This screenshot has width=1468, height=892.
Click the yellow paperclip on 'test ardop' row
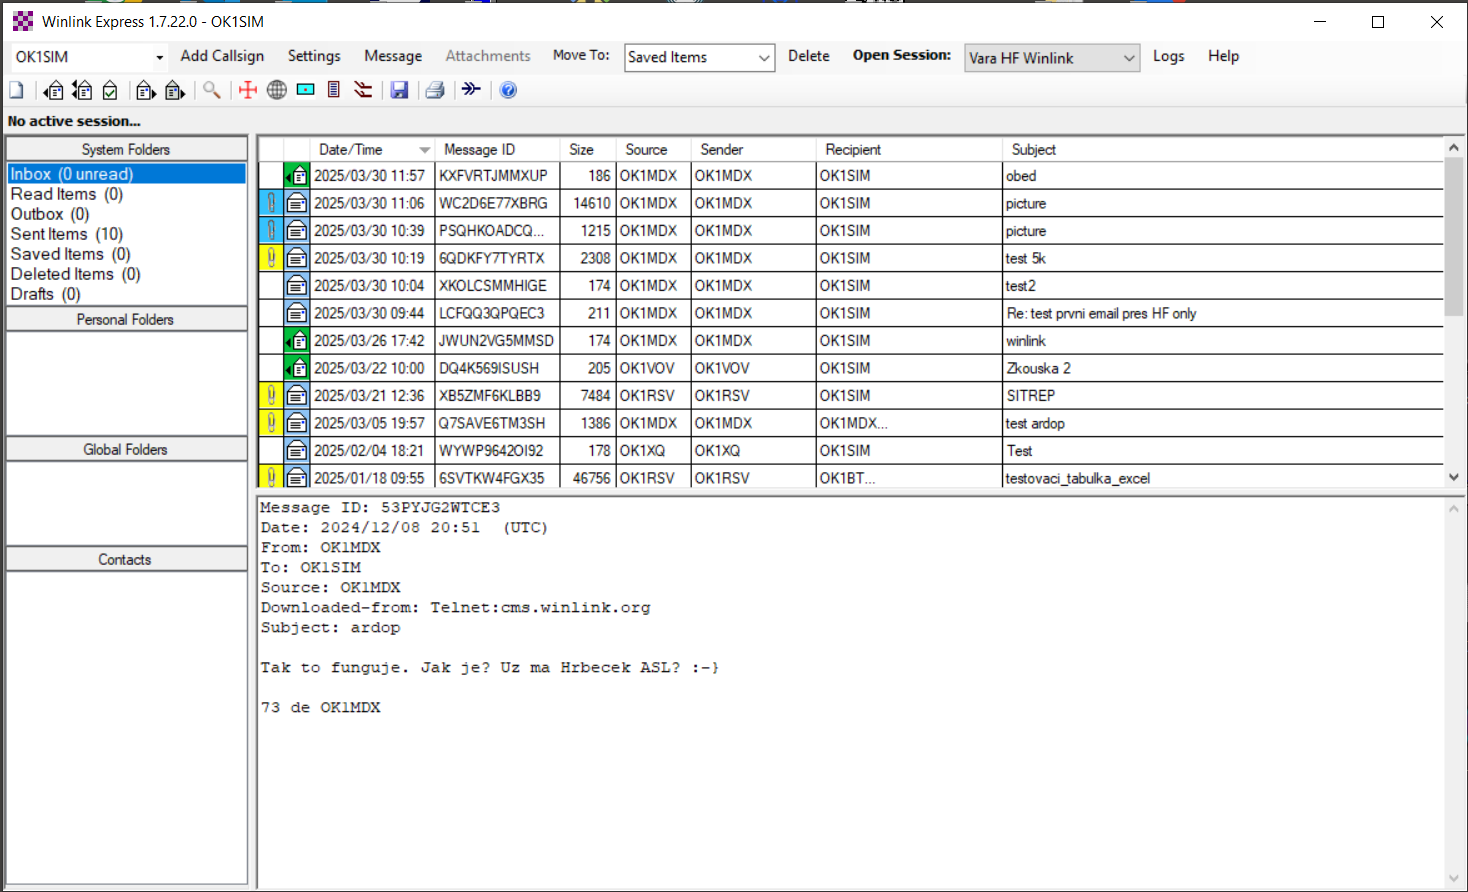click(271, 423)
